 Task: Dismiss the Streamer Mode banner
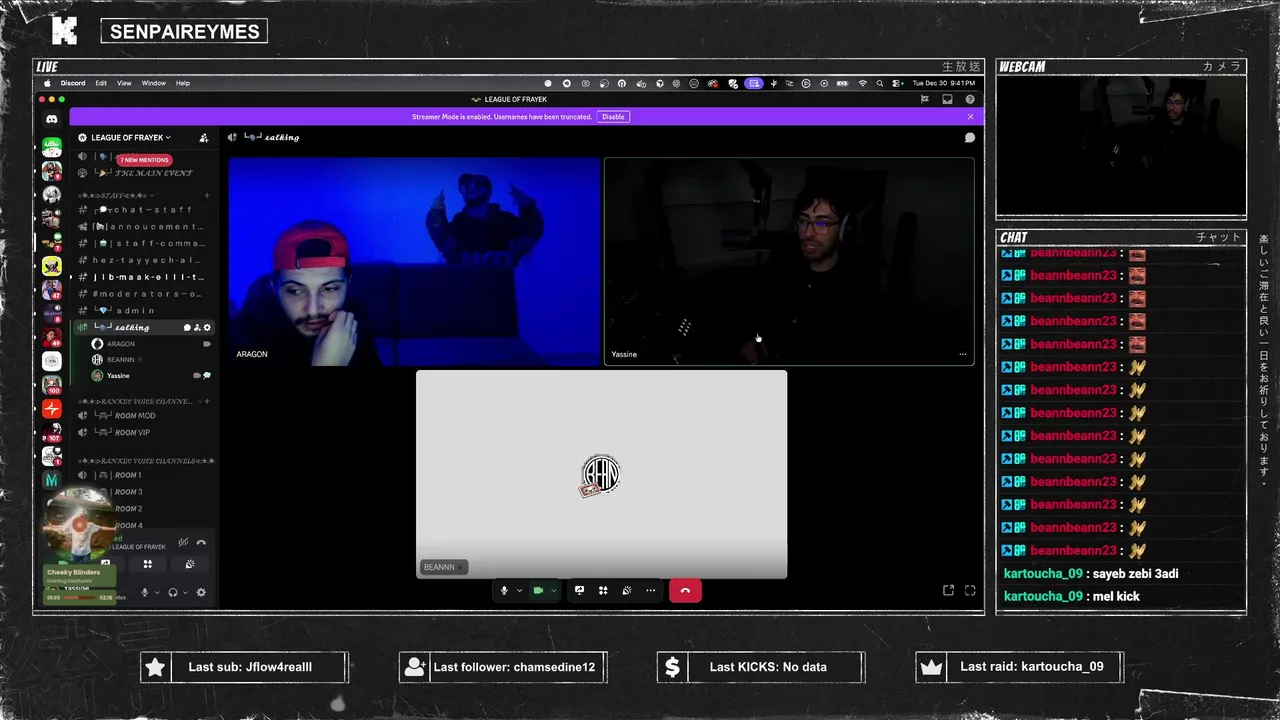(970, 117)
